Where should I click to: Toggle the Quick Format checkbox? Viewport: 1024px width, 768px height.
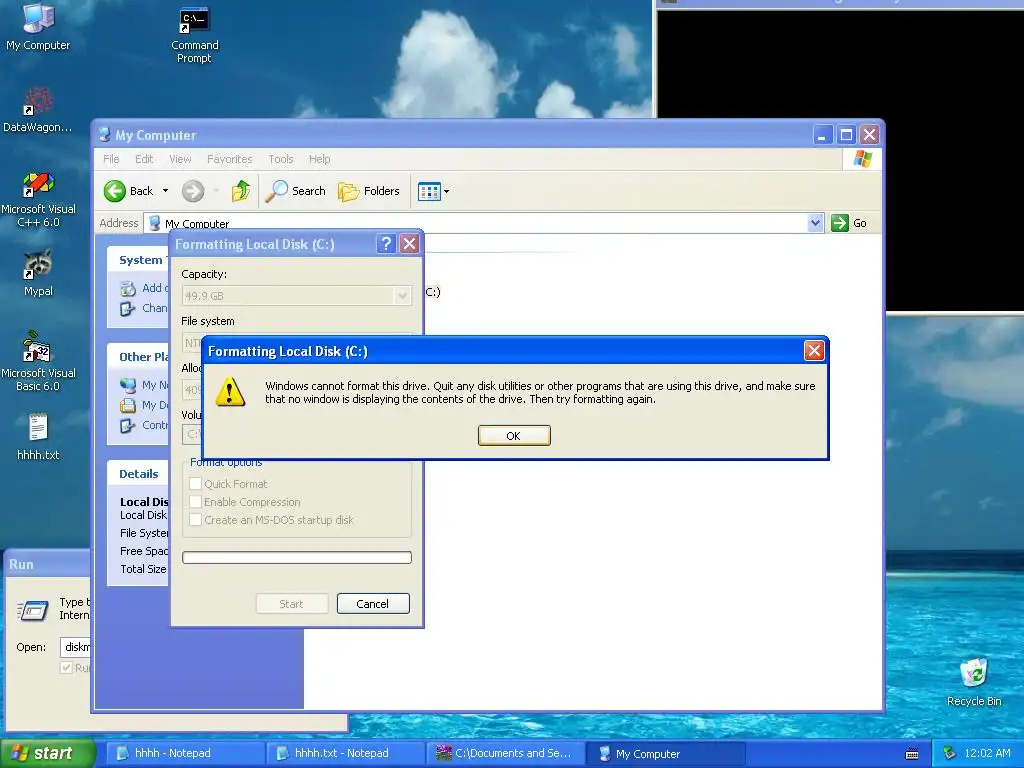tap(195, 484)
